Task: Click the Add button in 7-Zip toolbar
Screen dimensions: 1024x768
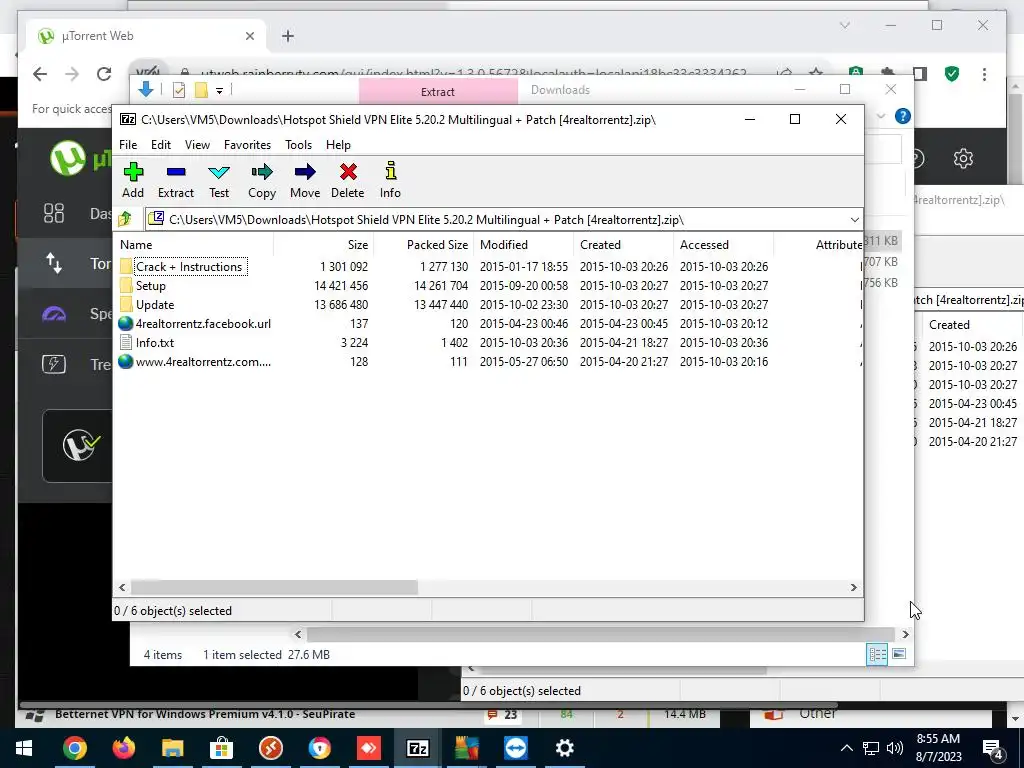Action: tap(133, 180)
